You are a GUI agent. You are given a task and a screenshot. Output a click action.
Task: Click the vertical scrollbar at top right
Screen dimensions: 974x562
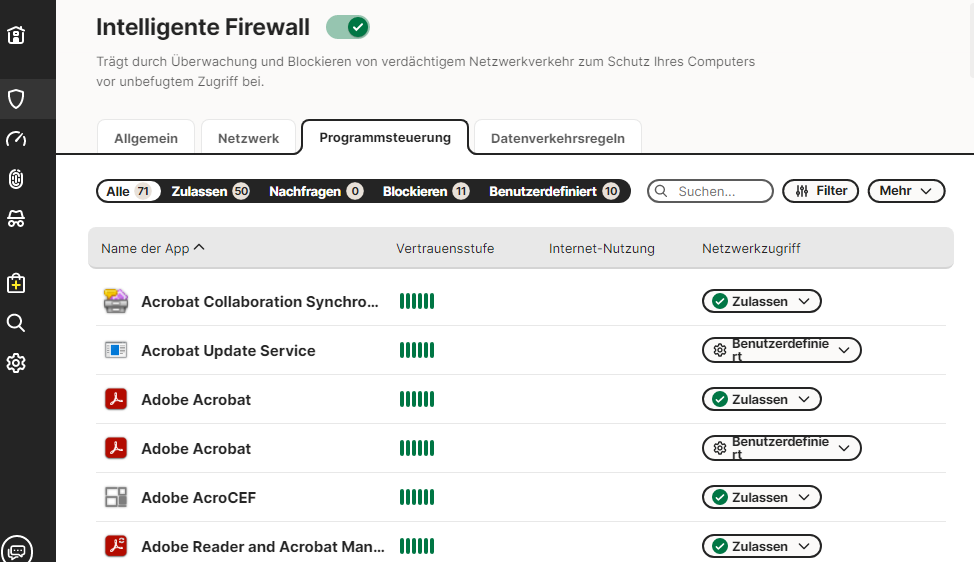971,40
